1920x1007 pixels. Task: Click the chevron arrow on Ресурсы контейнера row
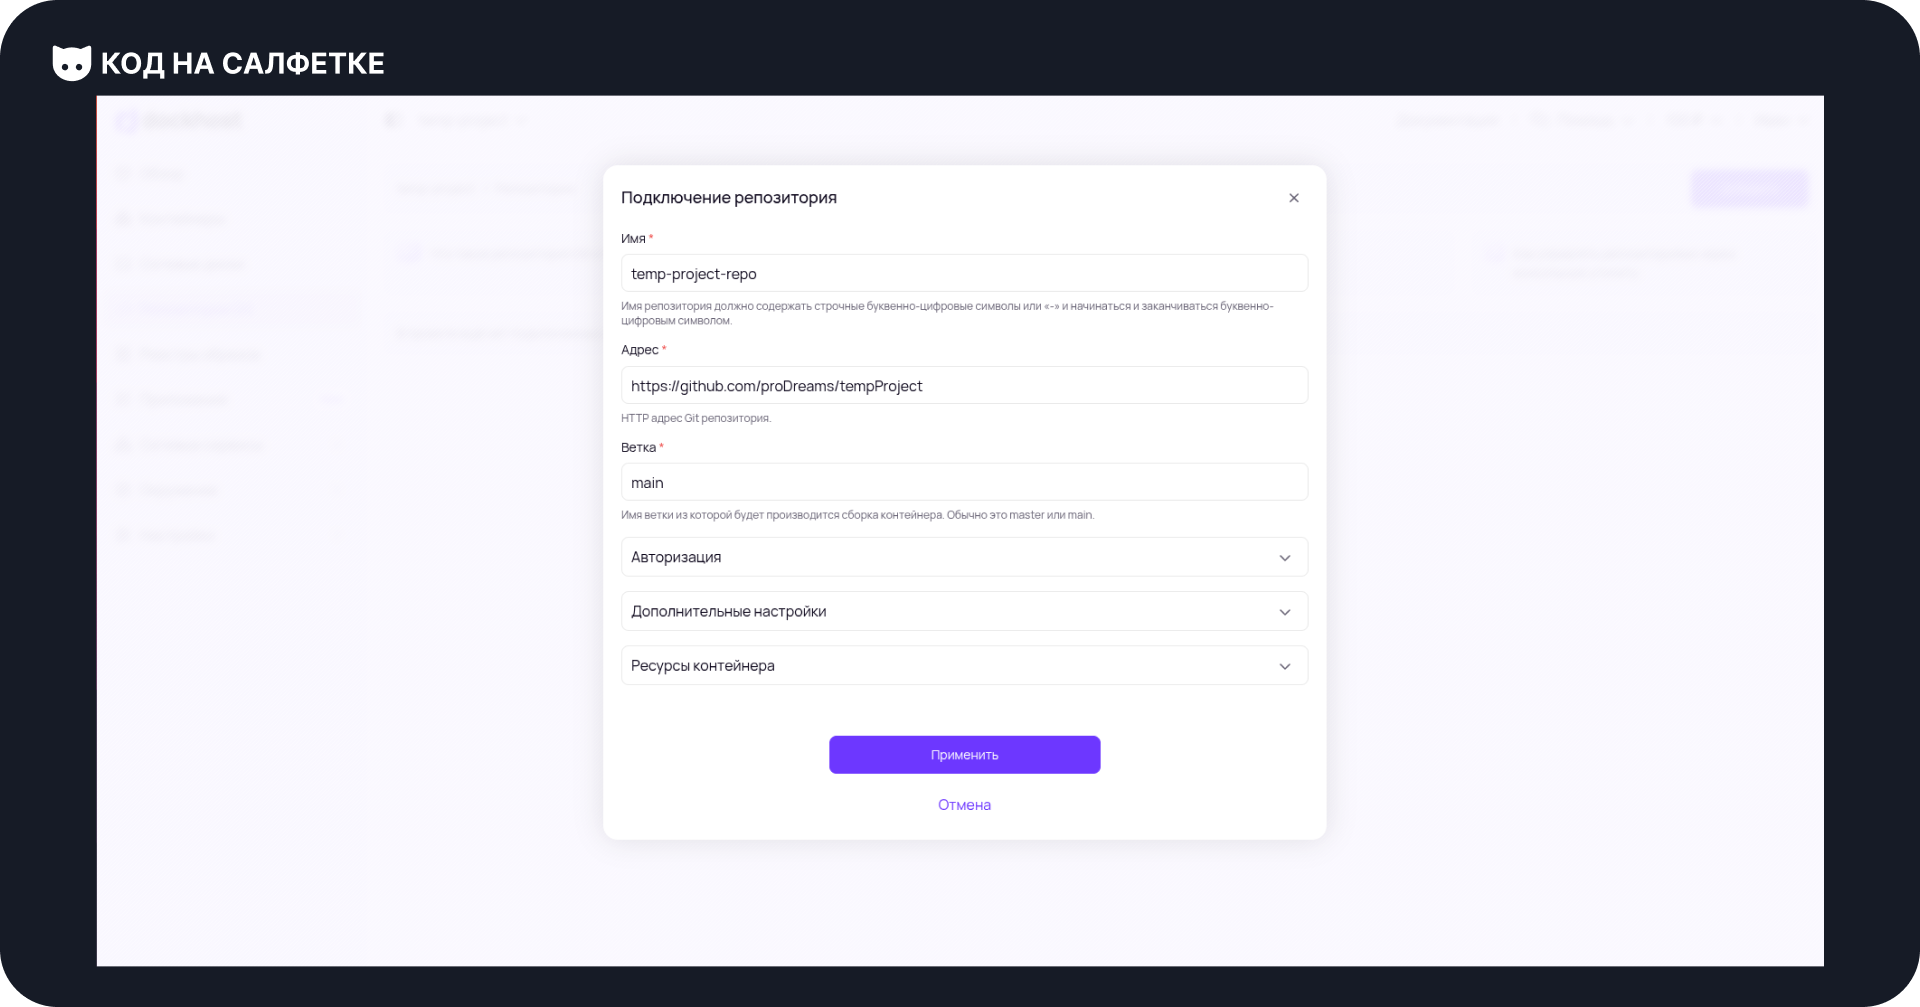[1285, 666]
